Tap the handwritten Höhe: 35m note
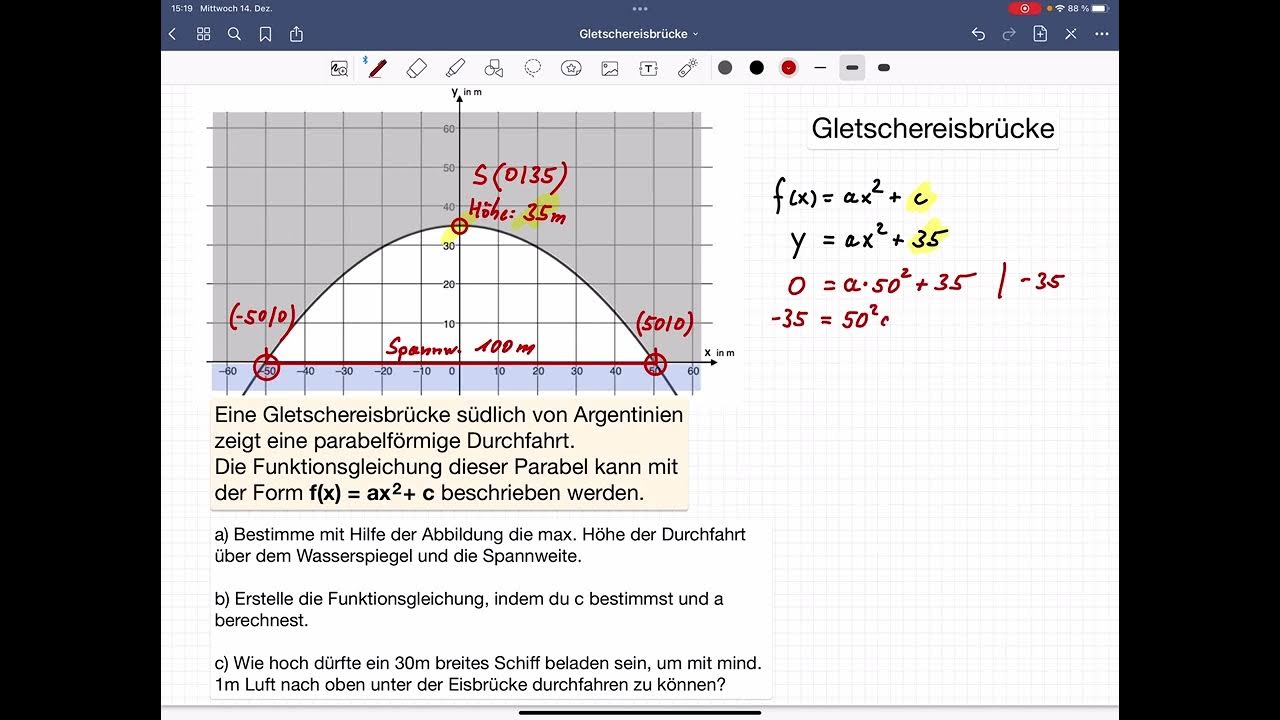1280x720 pixels. [x=517, y=212]
